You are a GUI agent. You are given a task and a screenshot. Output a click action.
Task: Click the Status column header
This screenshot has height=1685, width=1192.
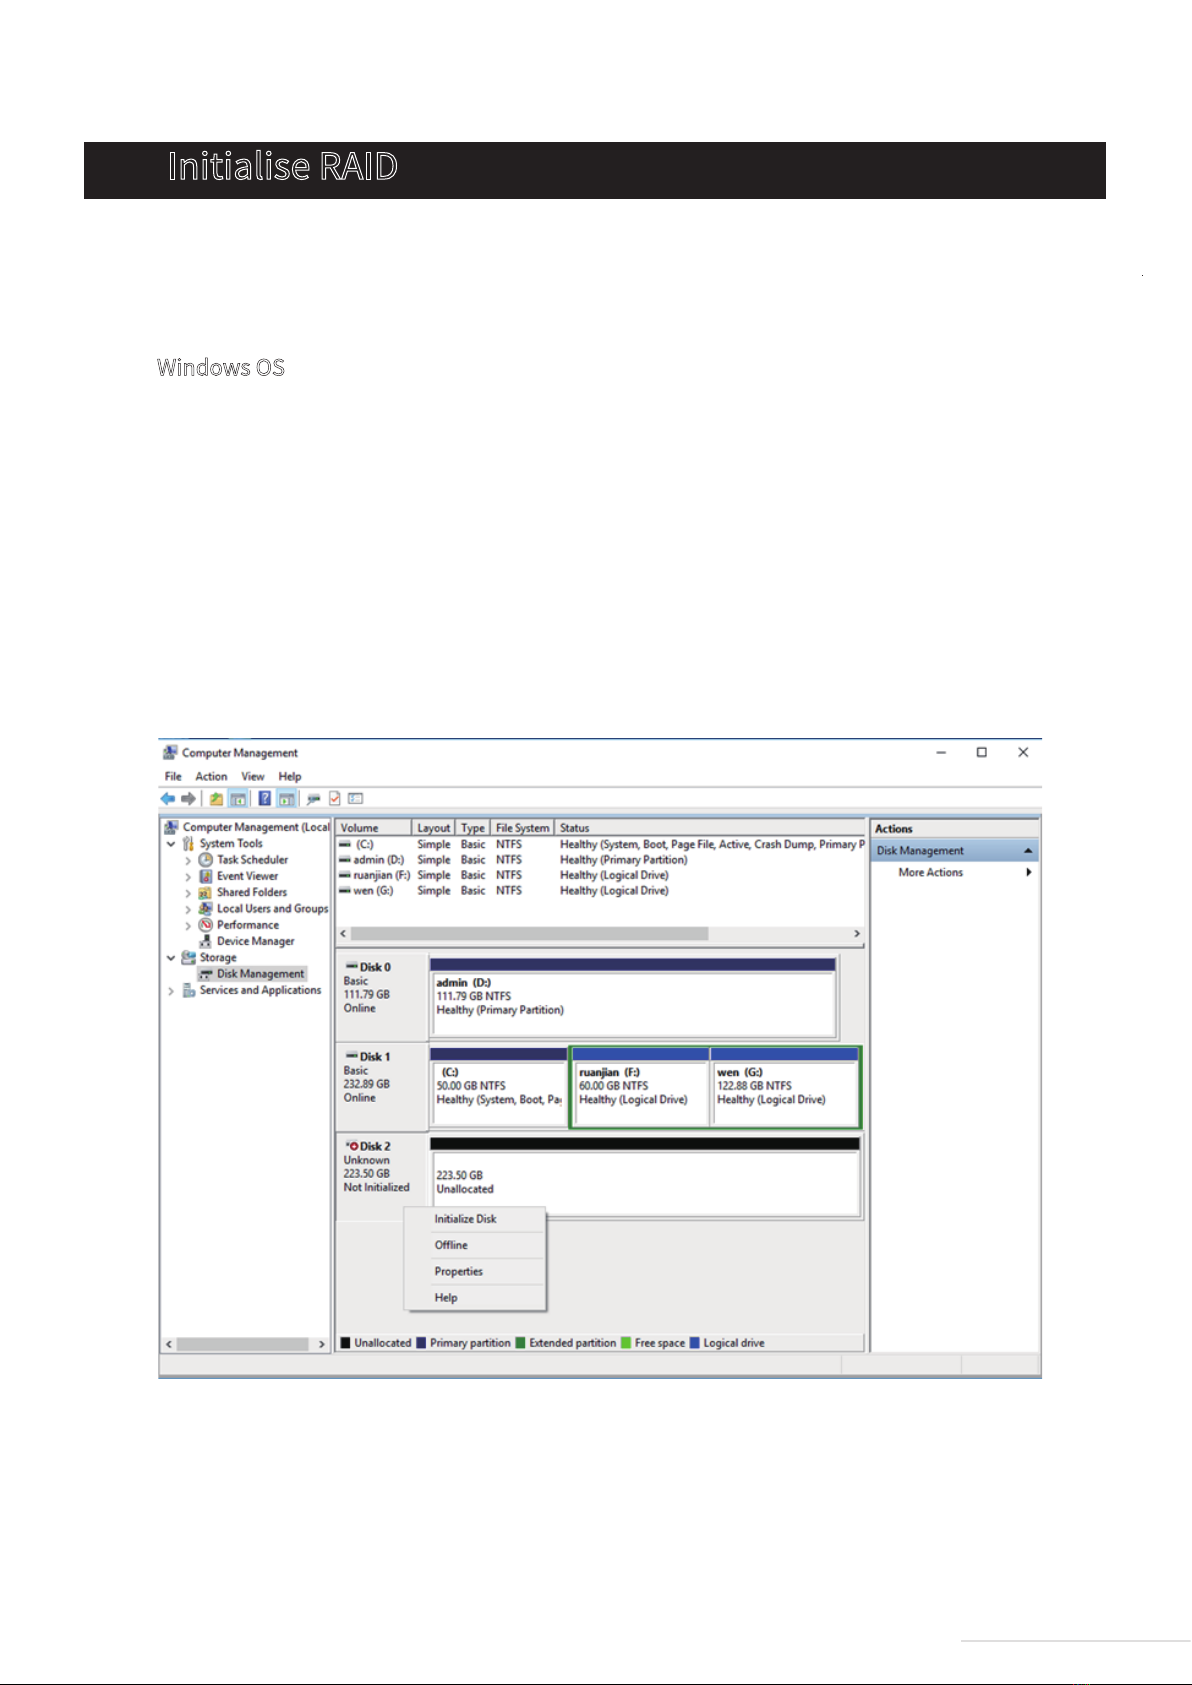[575, 828]
